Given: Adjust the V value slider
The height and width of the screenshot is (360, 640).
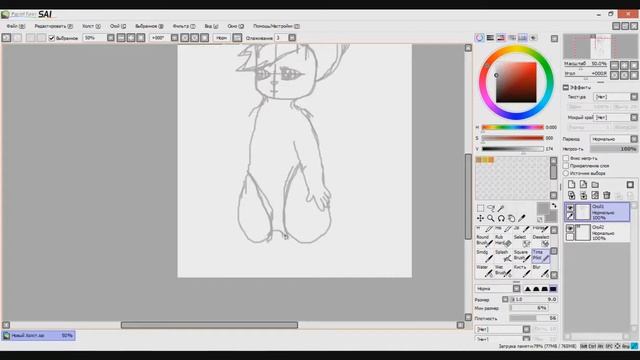Looking at the screenshot, I should [513, 149].
